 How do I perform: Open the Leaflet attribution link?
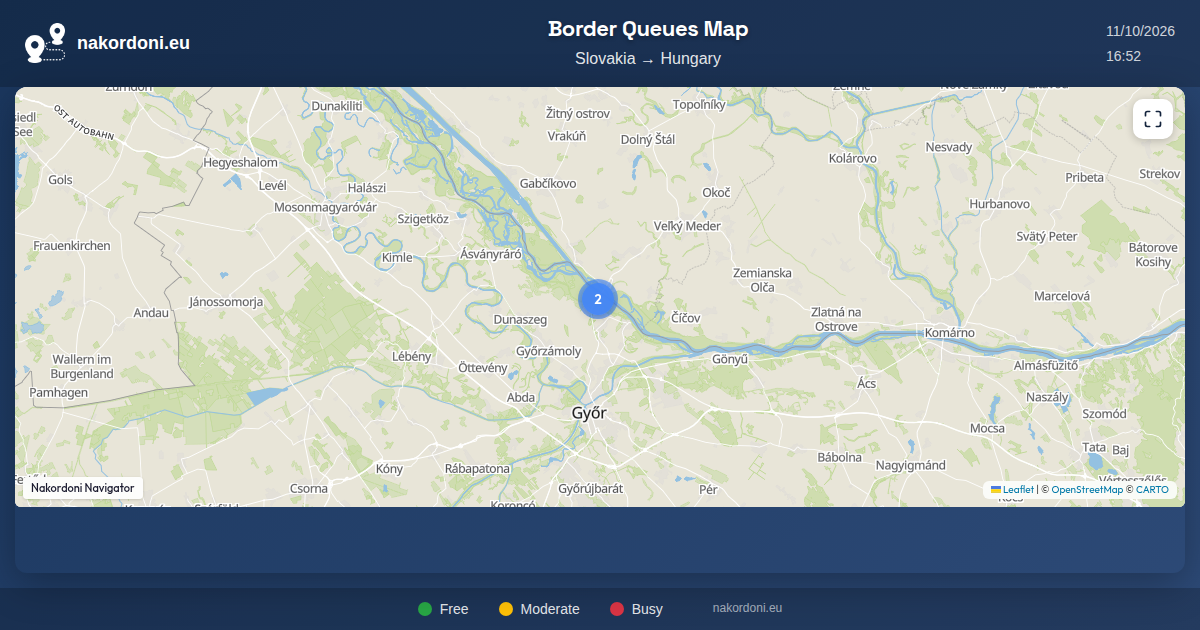1012,490
